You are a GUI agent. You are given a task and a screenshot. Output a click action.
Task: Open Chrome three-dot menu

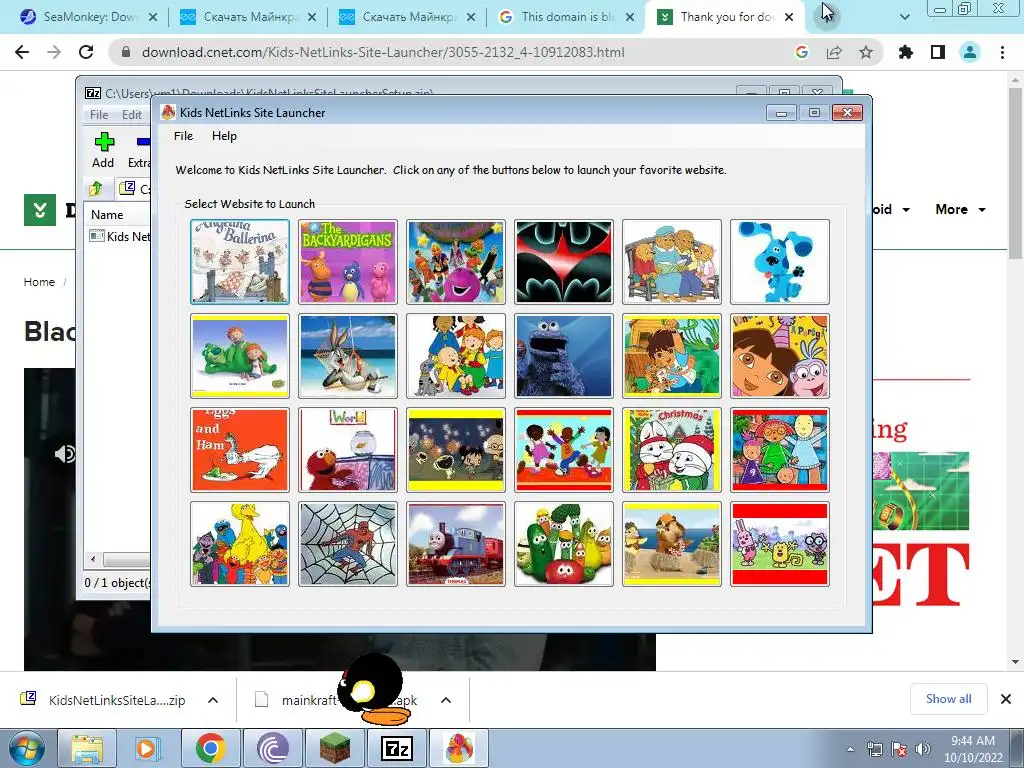pos(1002,52)
